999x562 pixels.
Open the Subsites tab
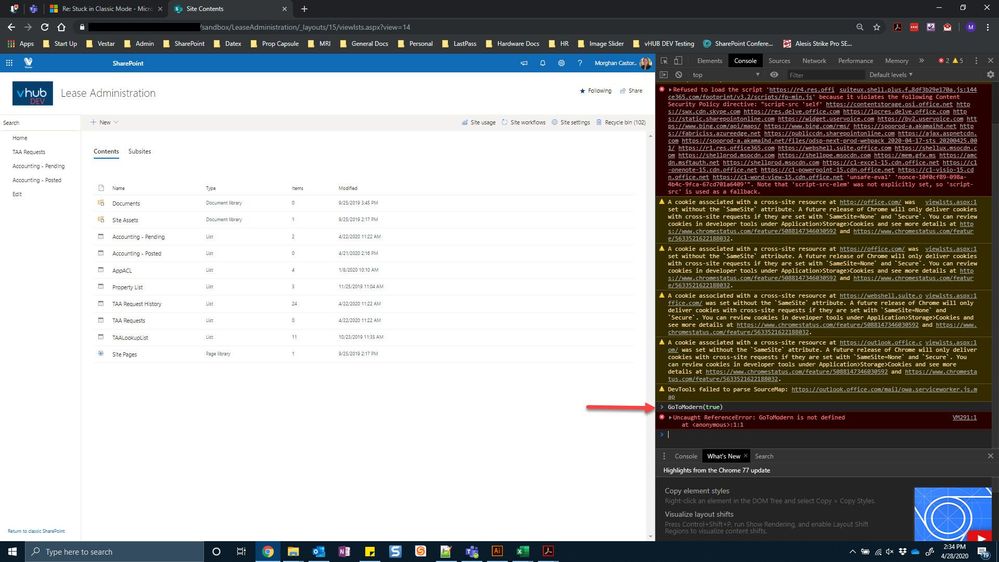pyautogui.click(x=140, y=152)
